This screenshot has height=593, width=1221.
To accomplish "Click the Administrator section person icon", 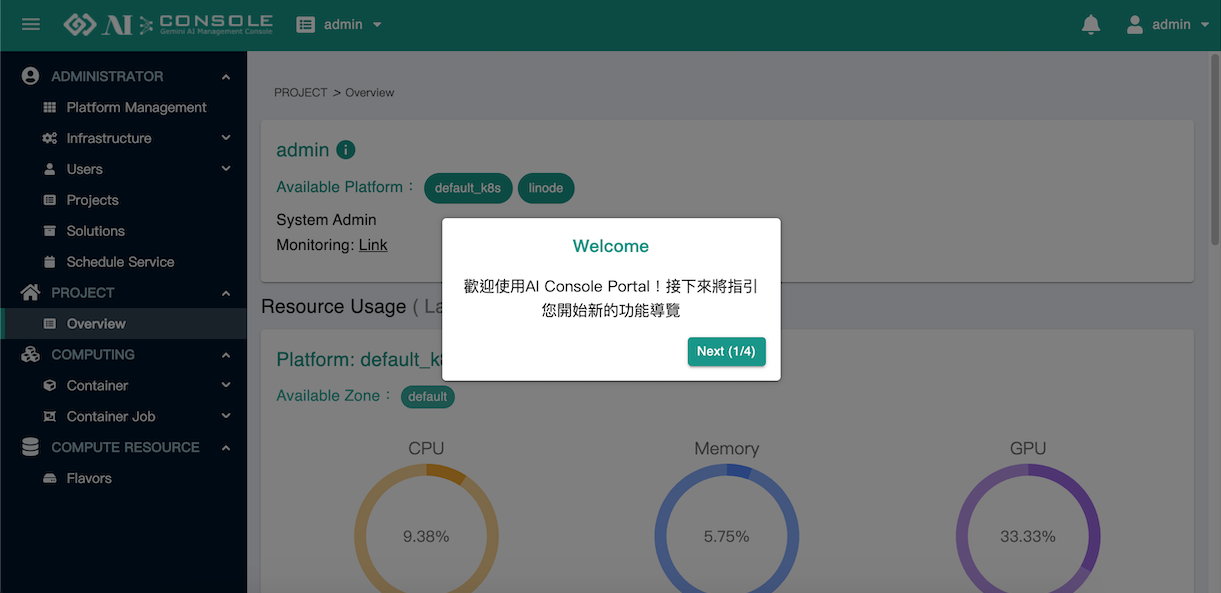I will (30, 76).
